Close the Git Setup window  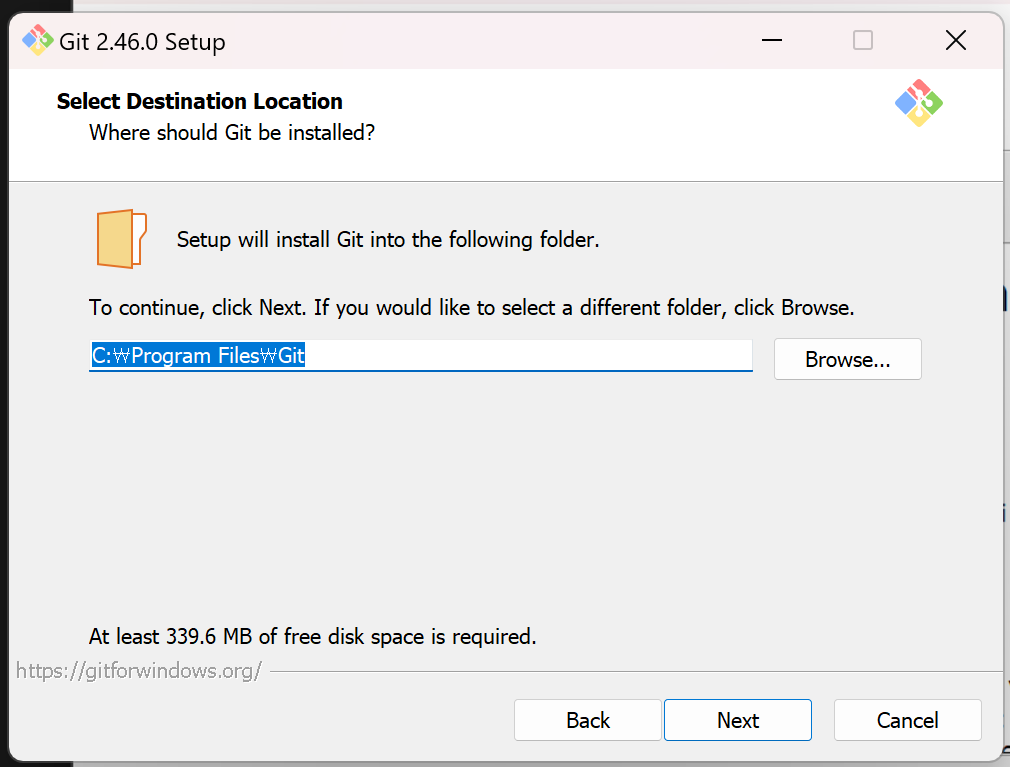[956, 41]
